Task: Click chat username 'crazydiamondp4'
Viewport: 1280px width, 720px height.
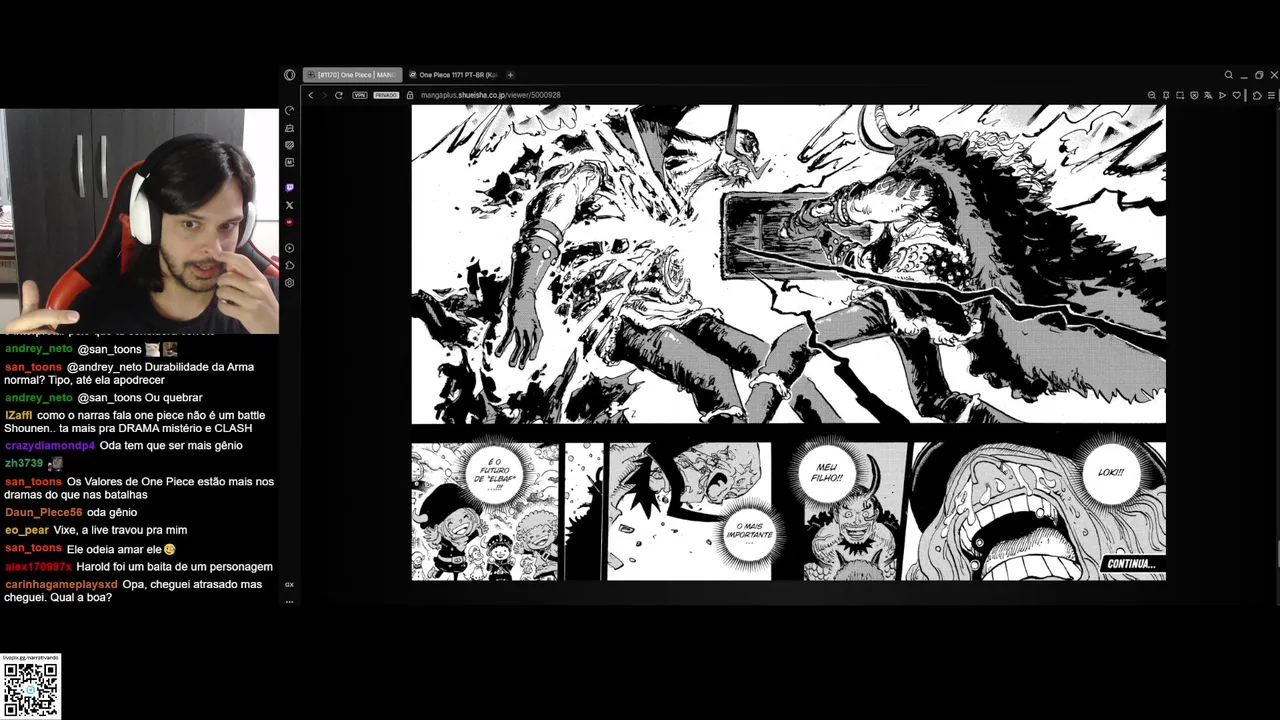Action: pyautogui.click(x=50, y=446)
